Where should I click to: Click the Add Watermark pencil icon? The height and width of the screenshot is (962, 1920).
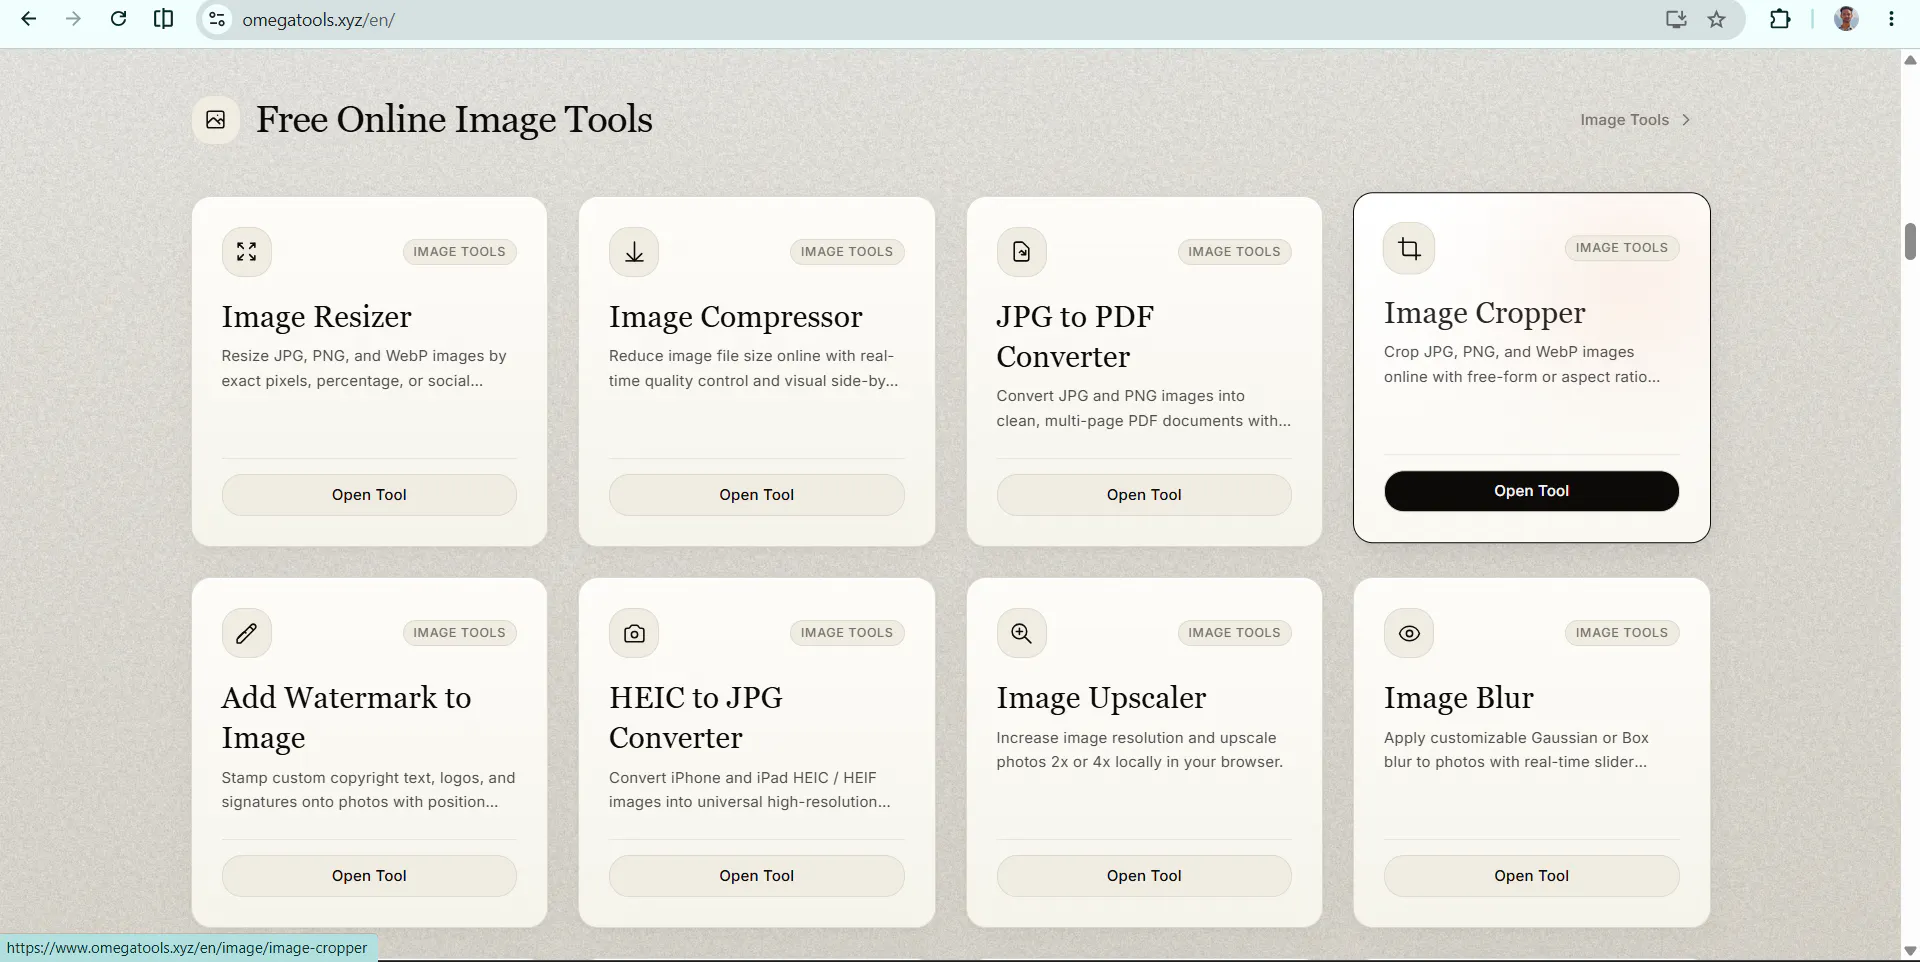246,633
